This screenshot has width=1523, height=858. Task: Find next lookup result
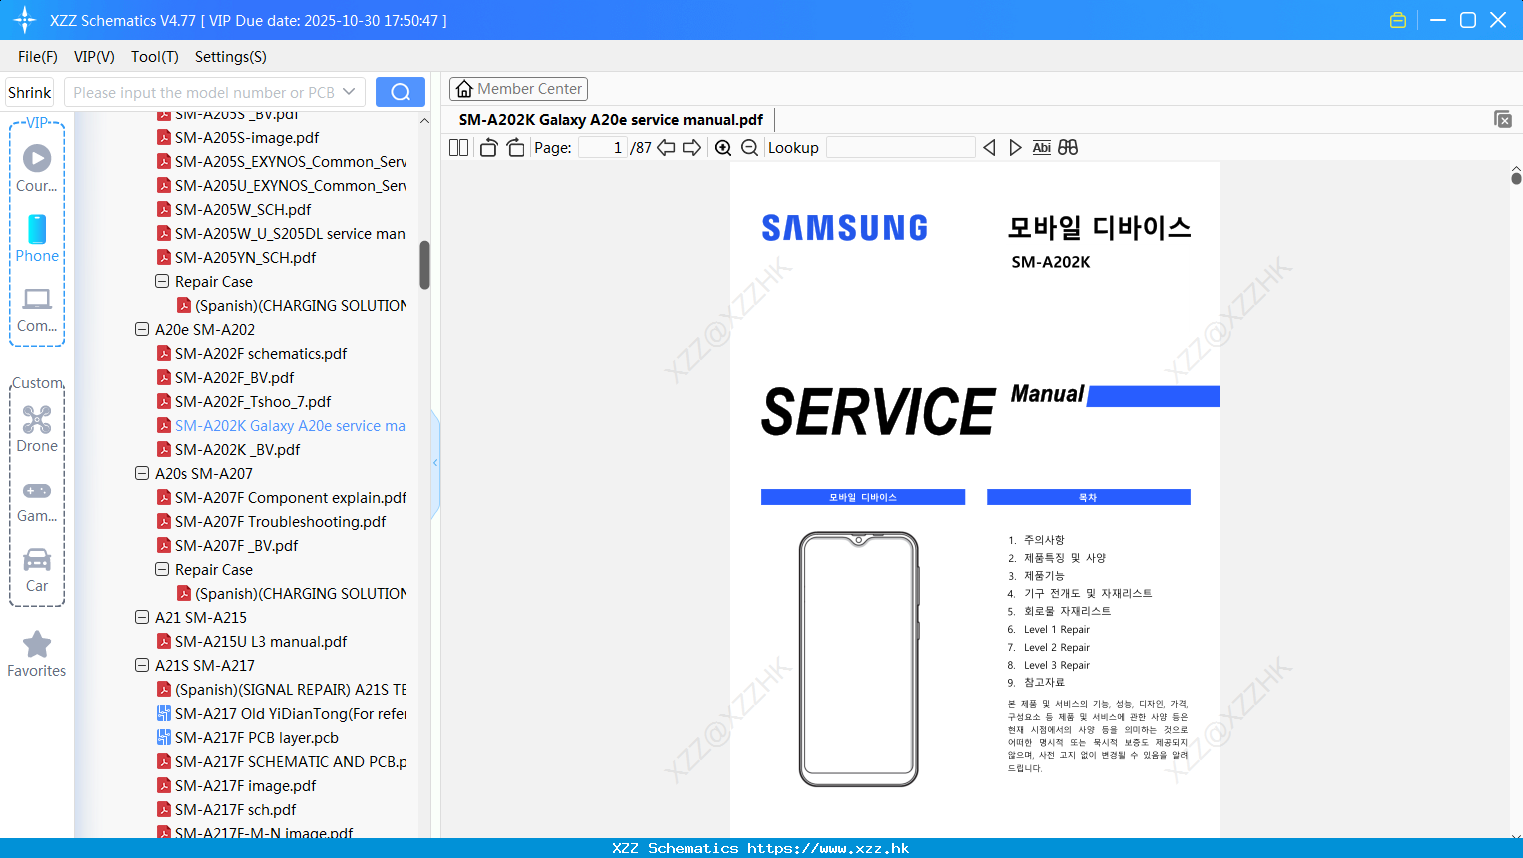click(1015, 148)
